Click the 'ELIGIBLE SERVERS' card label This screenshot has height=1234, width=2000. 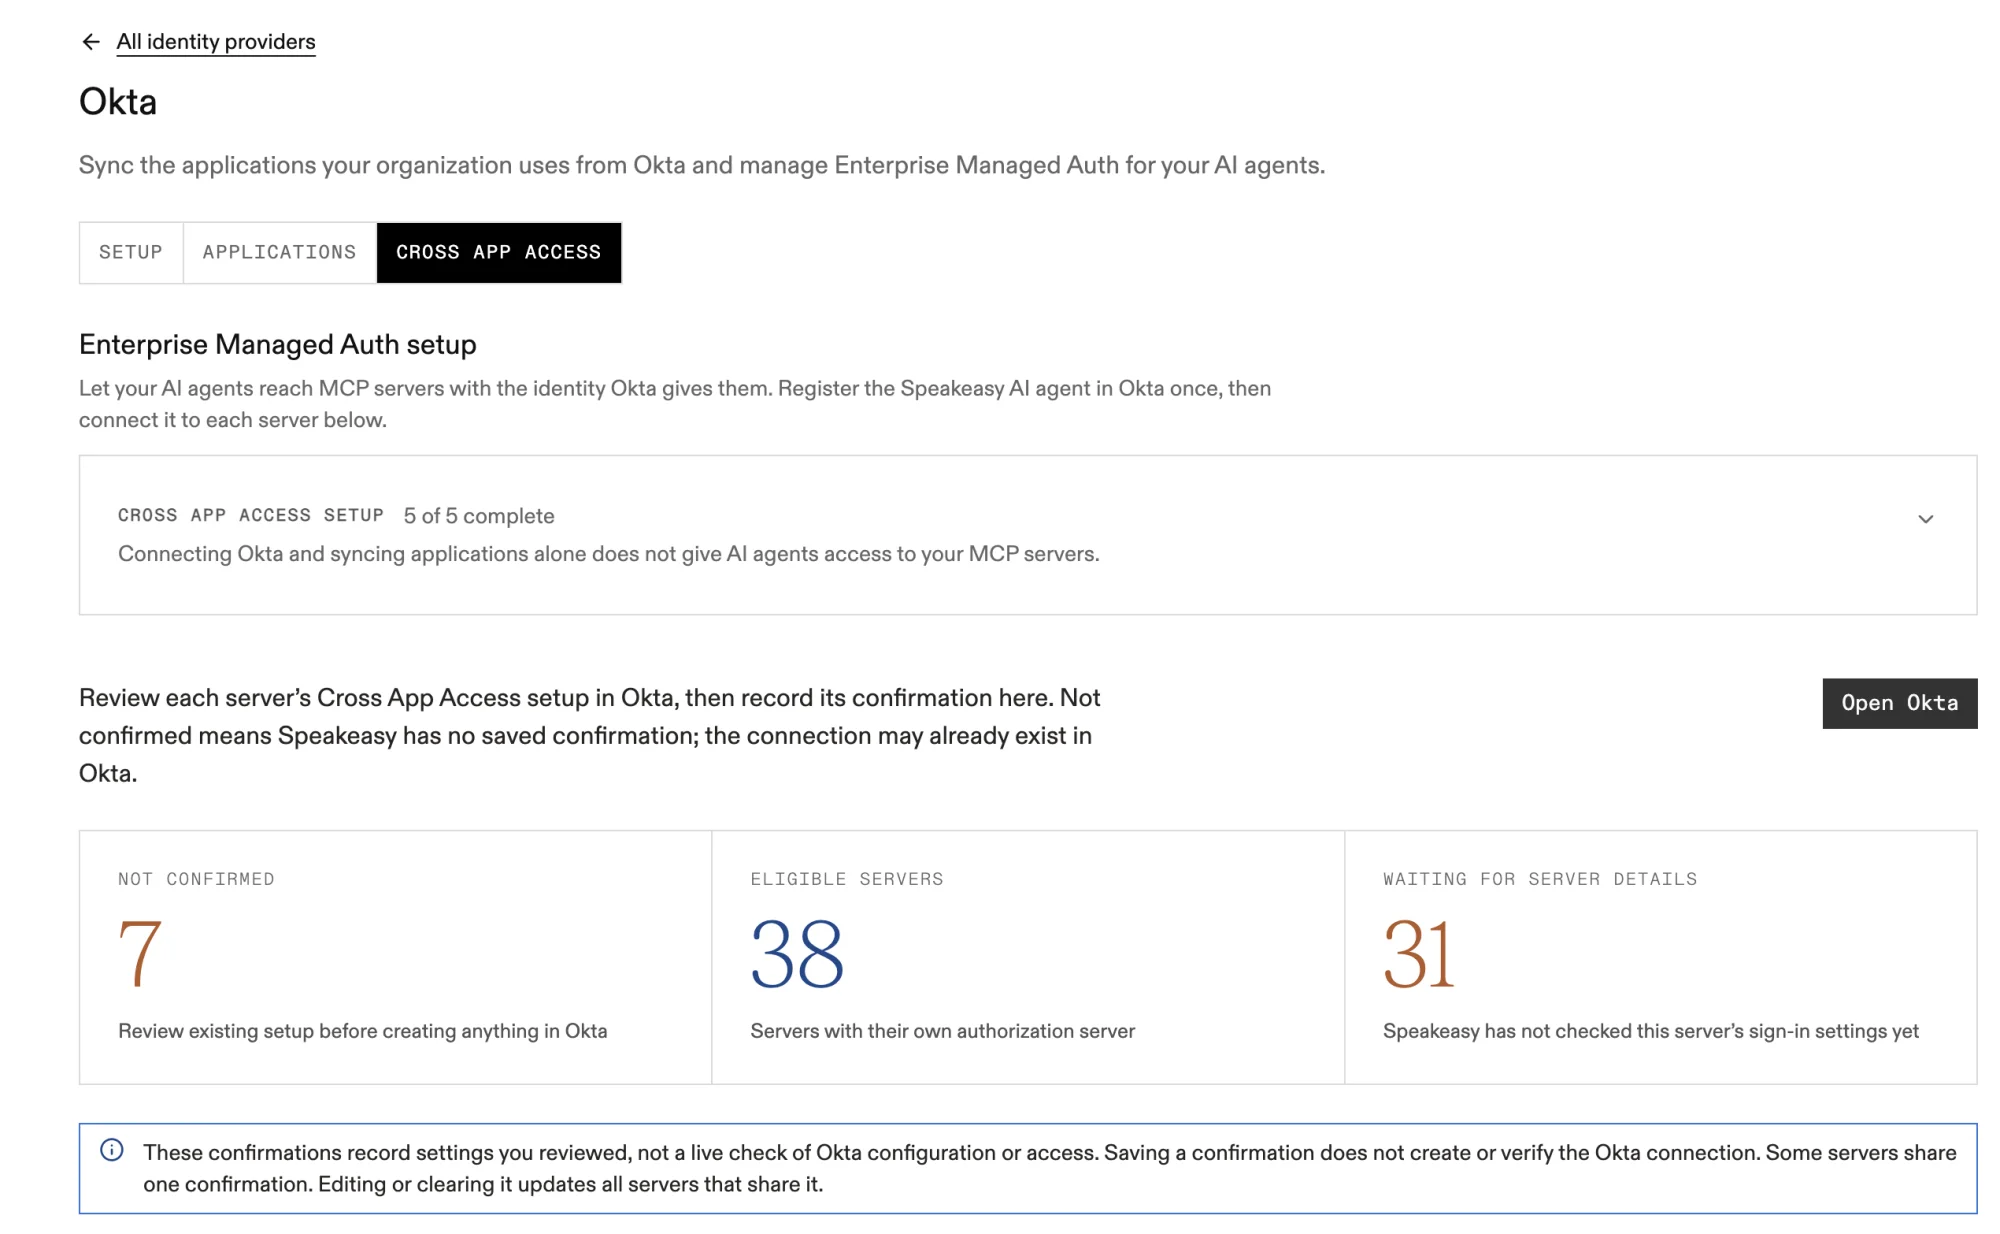tap(847, 879)
